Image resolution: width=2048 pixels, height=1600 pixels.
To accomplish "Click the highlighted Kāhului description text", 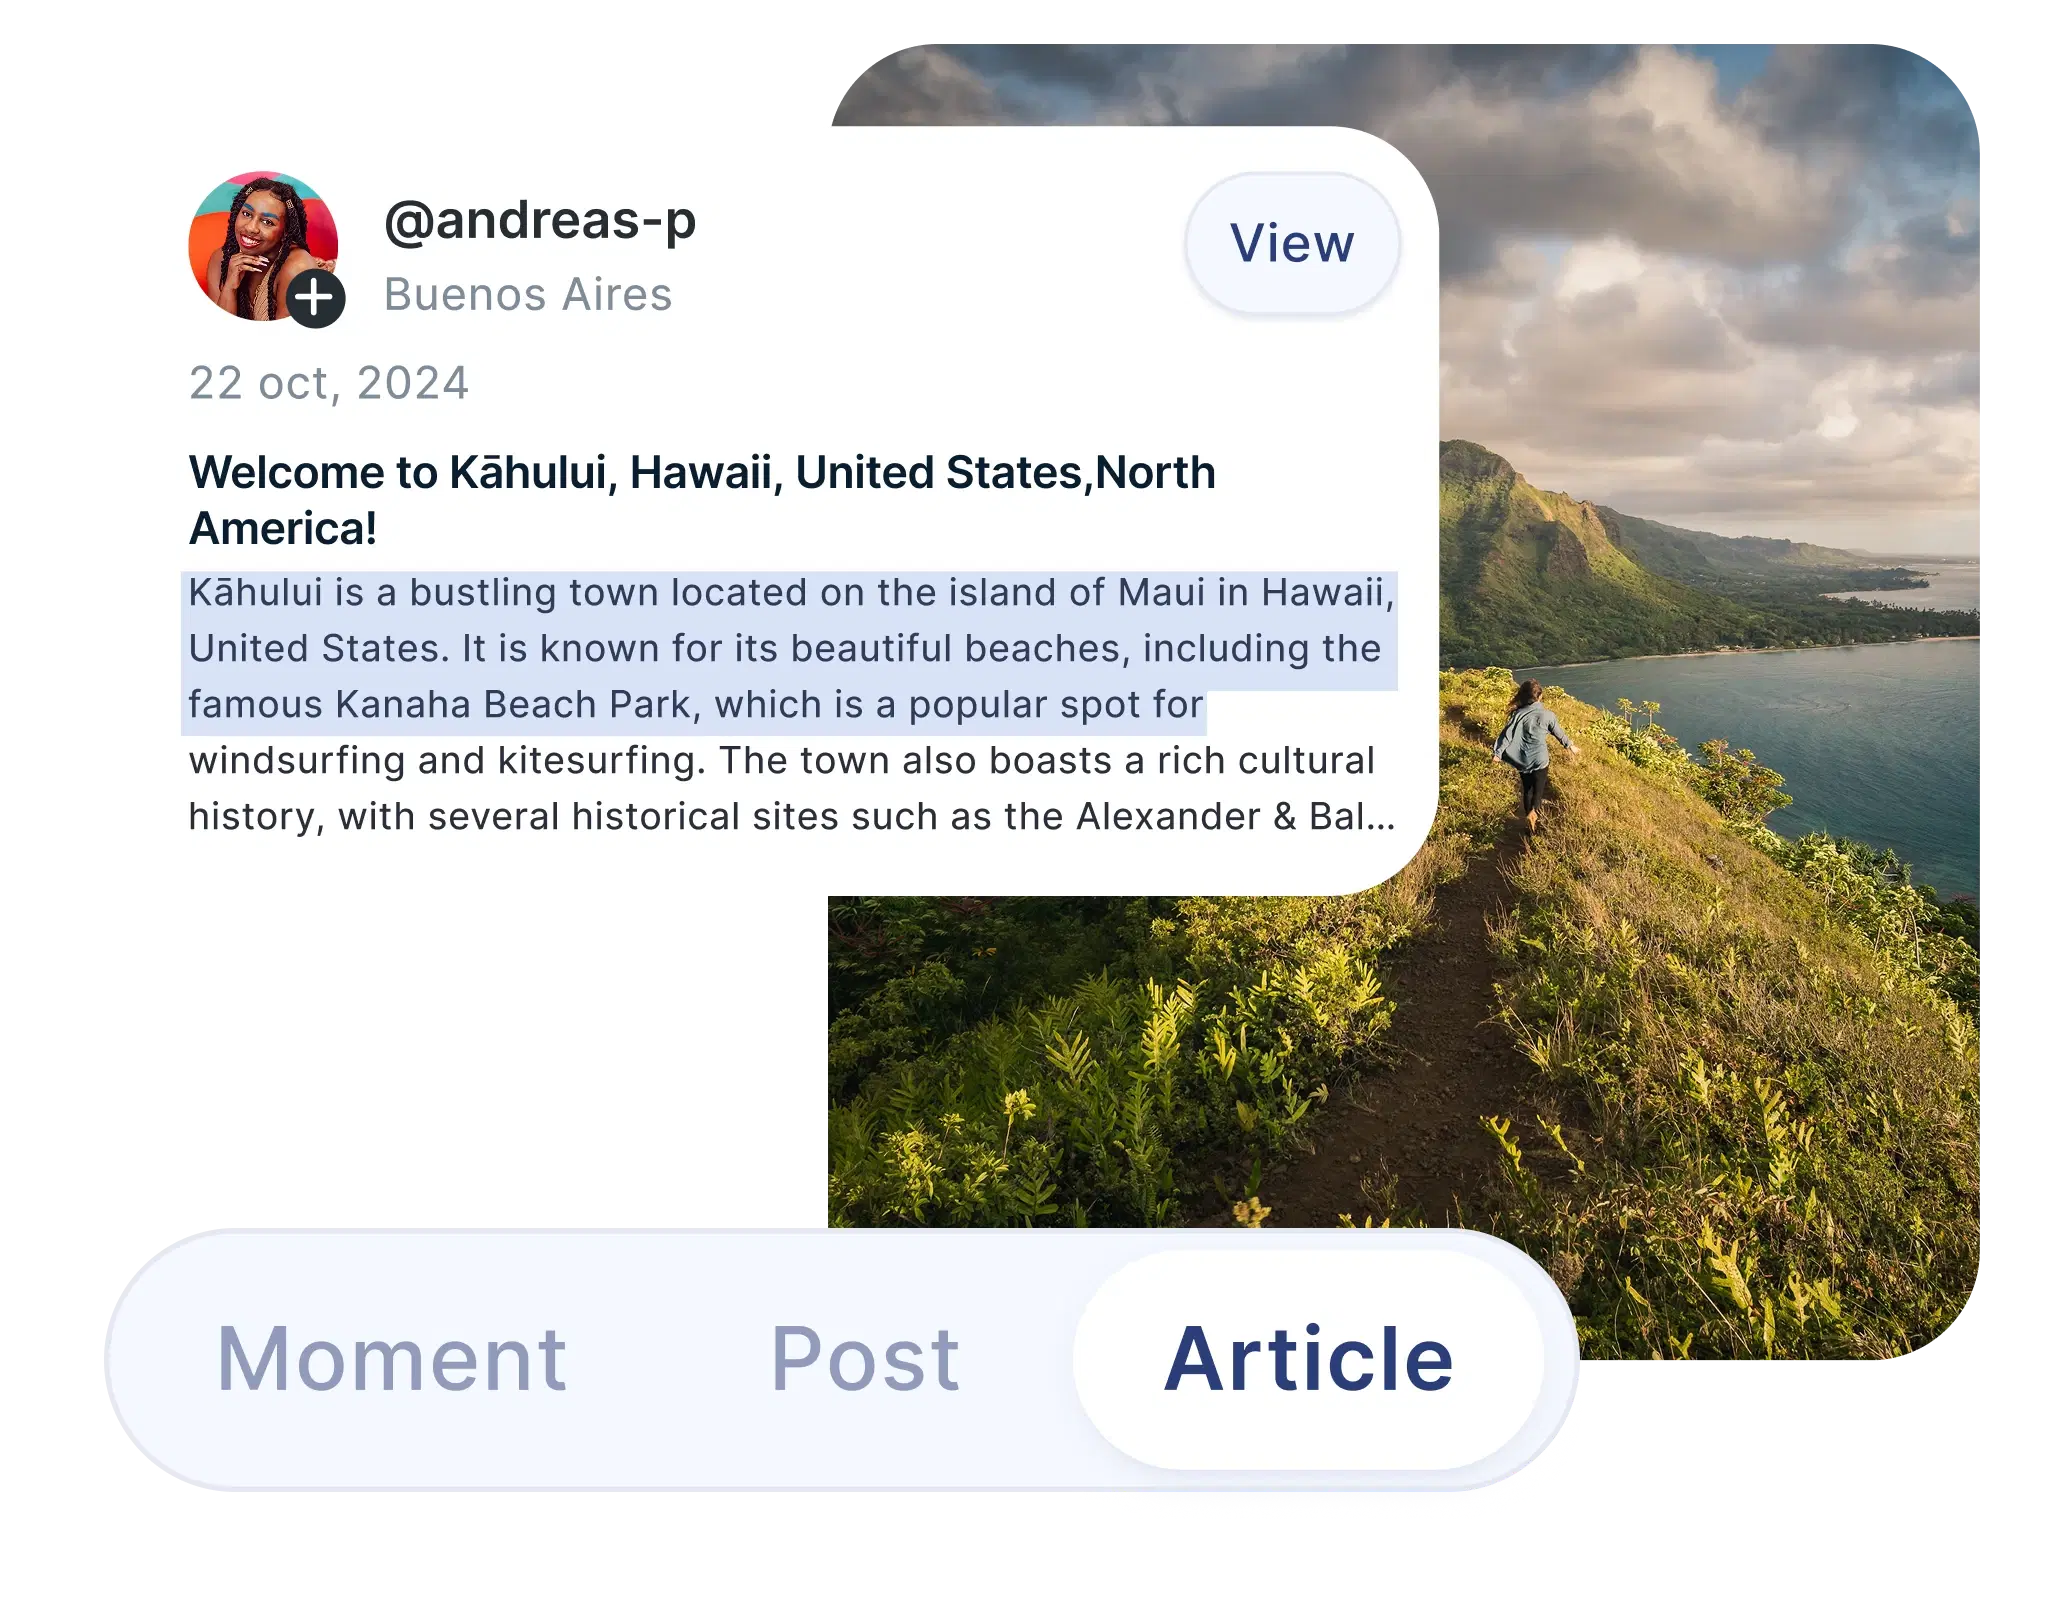I will click(790, 649).
